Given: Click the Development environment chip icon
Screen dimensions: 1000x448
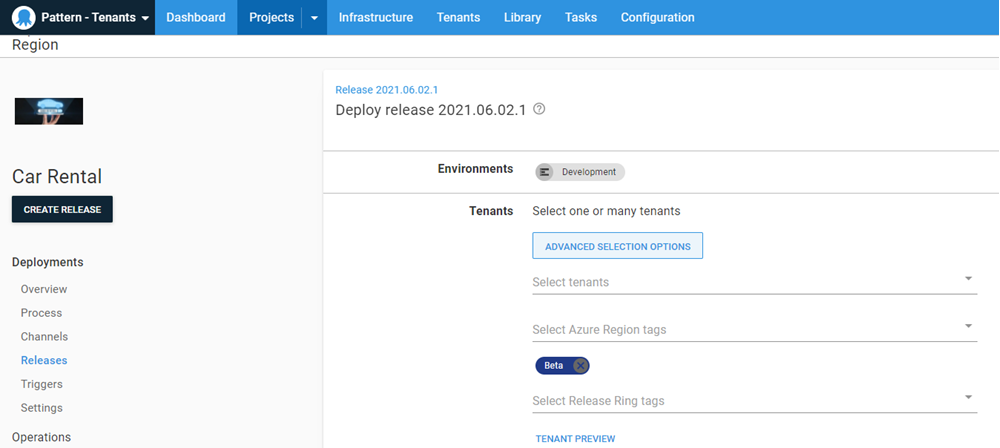Looking at the screenshot, I should coord(545,172).
